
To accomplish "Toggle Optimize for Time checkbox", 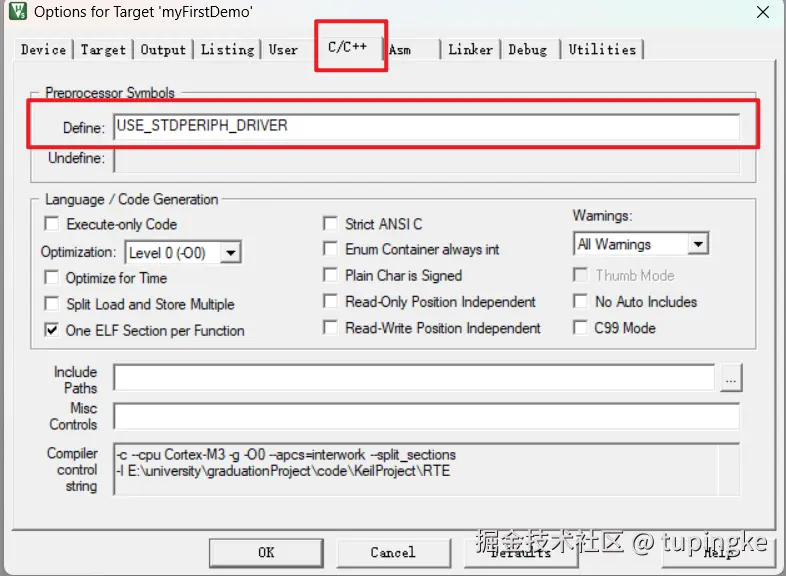I will [52, 277].
